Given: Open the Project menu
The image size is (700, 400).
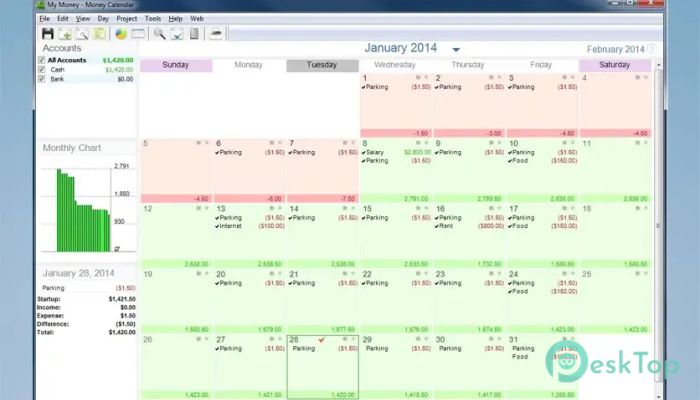Looking at the screenshot, I should tap(127, 18).
